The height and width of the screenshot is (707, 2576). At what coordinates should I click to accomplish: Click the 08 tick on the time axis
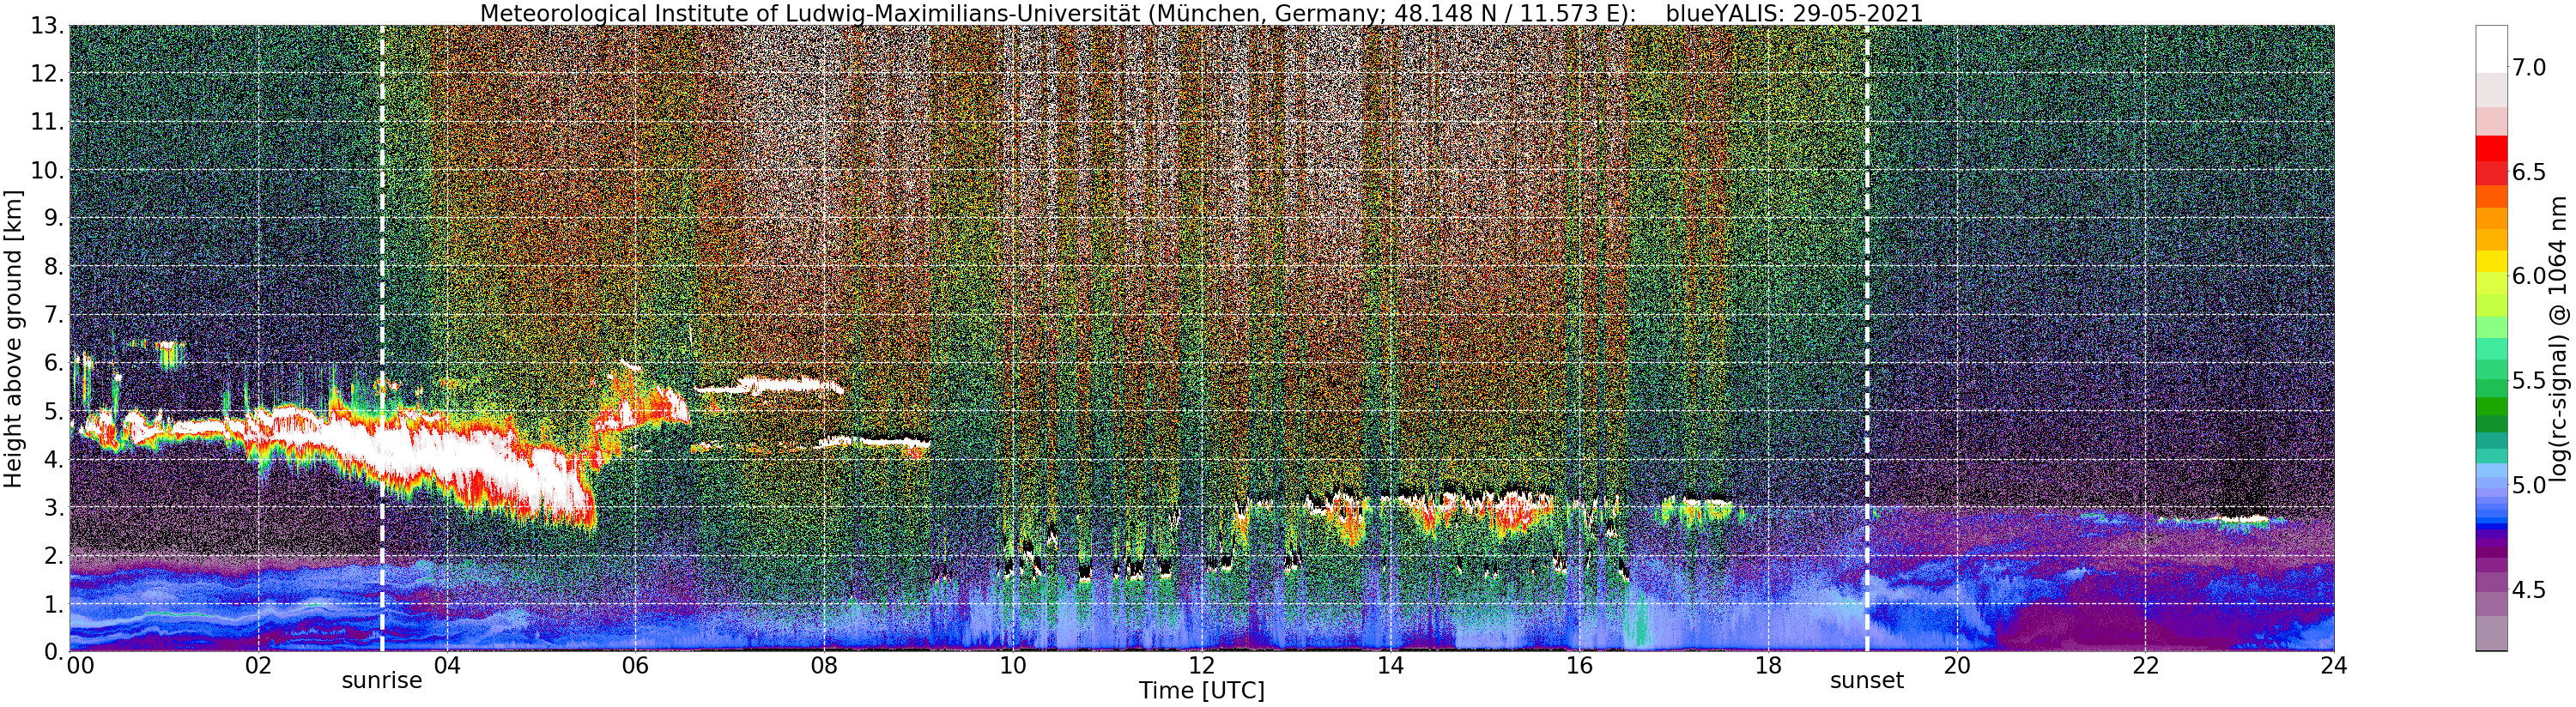pos(824,665)
